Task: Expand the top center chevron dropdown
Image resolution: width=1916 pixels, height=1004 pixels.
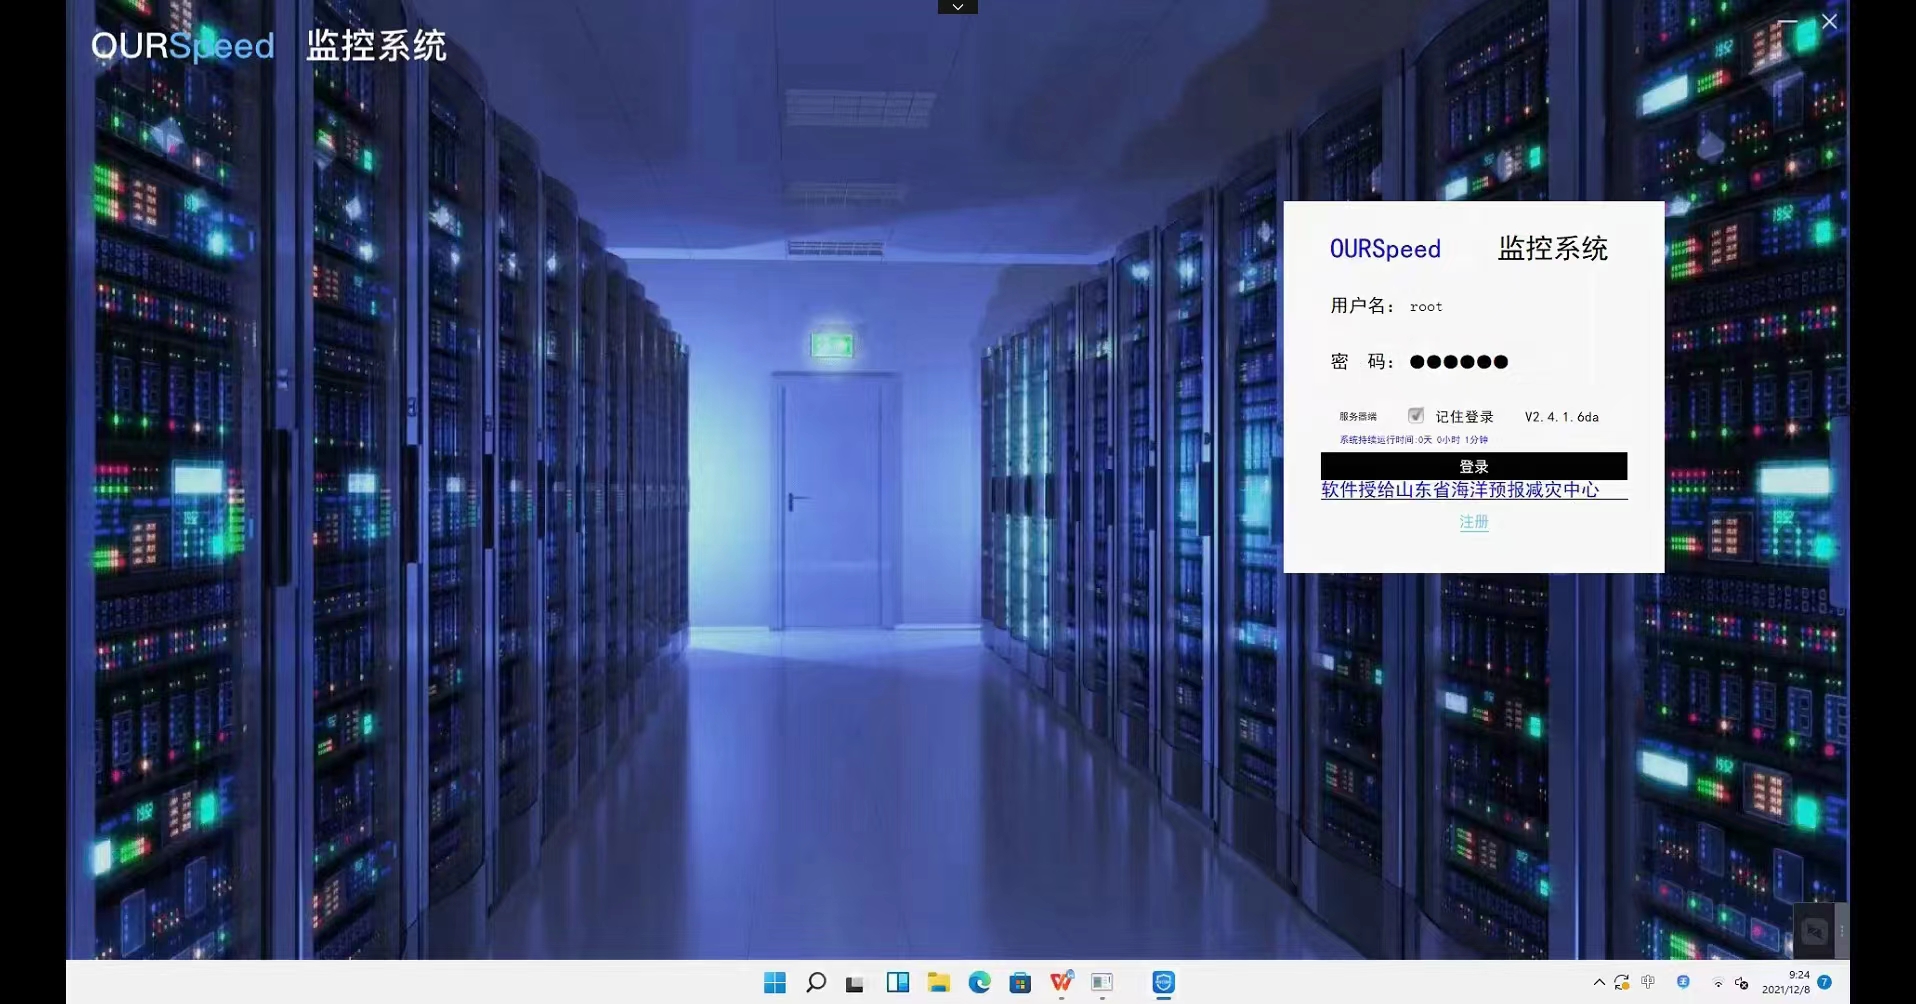Action: click(957, 7)
